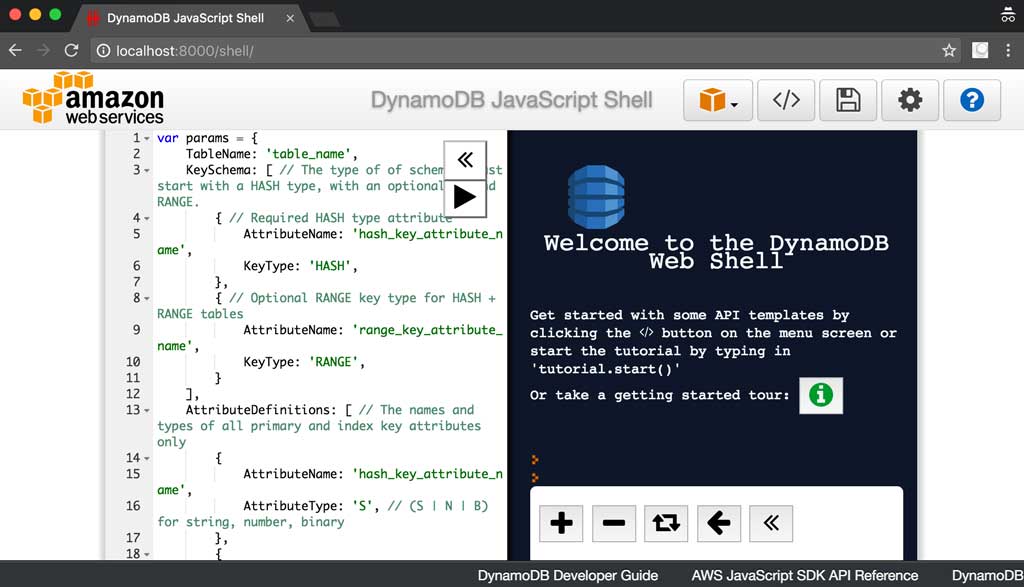Bookmark this page with the star
The width and height of the screenshot is (1024, 587).
[949, 50]
